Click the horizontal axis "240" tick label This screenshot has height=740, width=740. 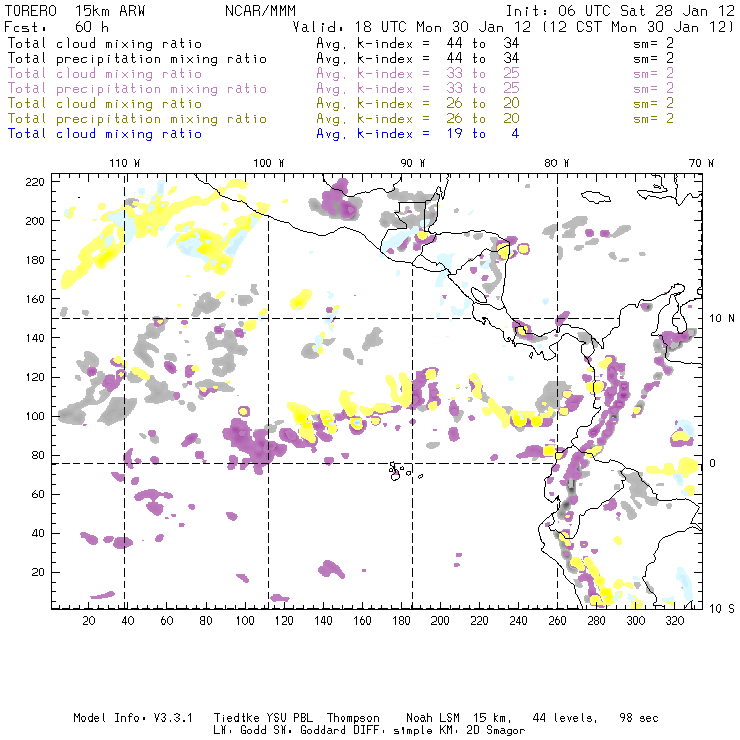(518, 621)
